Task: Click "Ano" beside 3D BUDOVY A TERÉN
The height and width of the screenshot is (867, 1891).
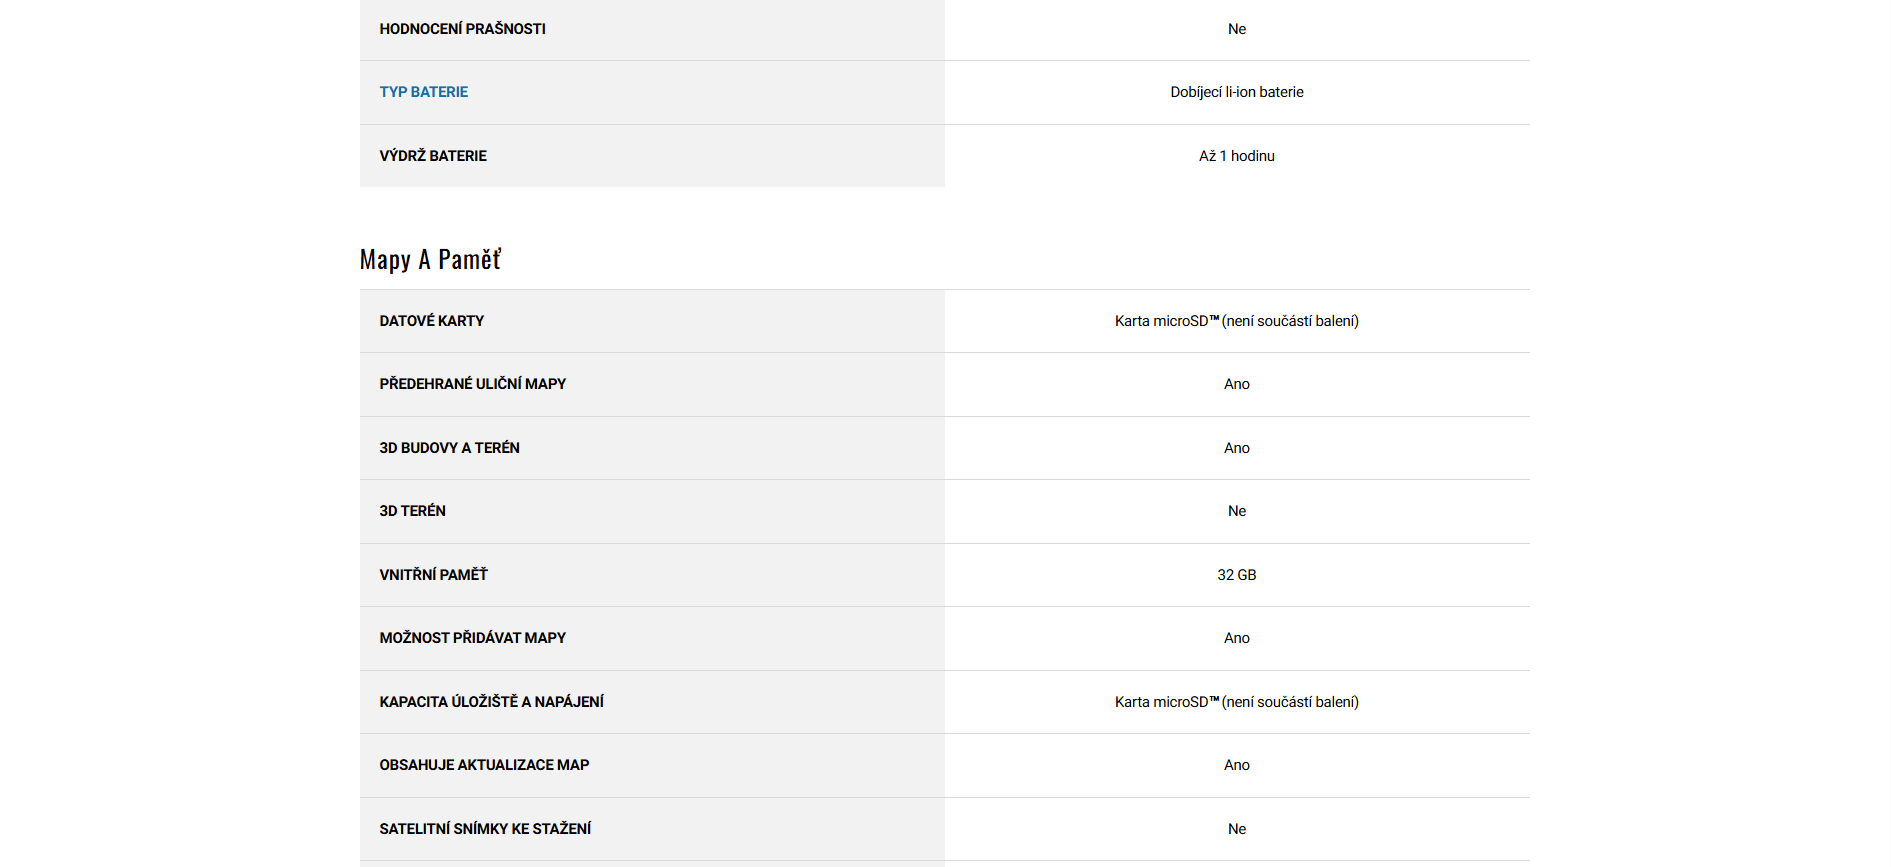Action: pos(1236,448)
